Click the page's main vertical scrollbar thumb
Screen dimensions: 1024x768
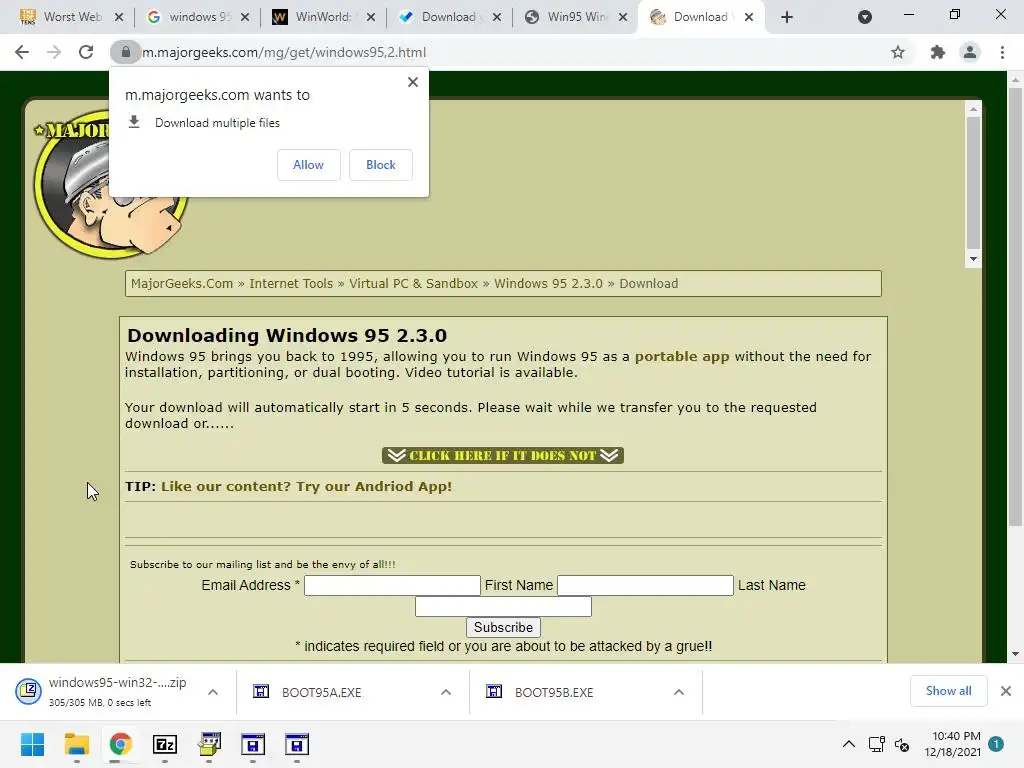click(x=1015, y=307)
